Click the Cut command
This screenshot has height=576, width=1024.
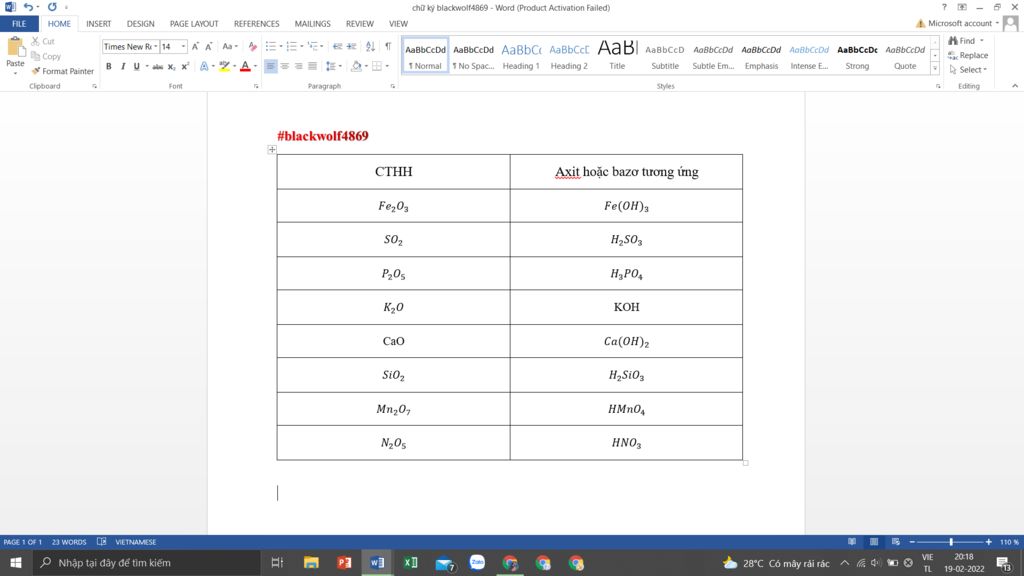(43, 41)
